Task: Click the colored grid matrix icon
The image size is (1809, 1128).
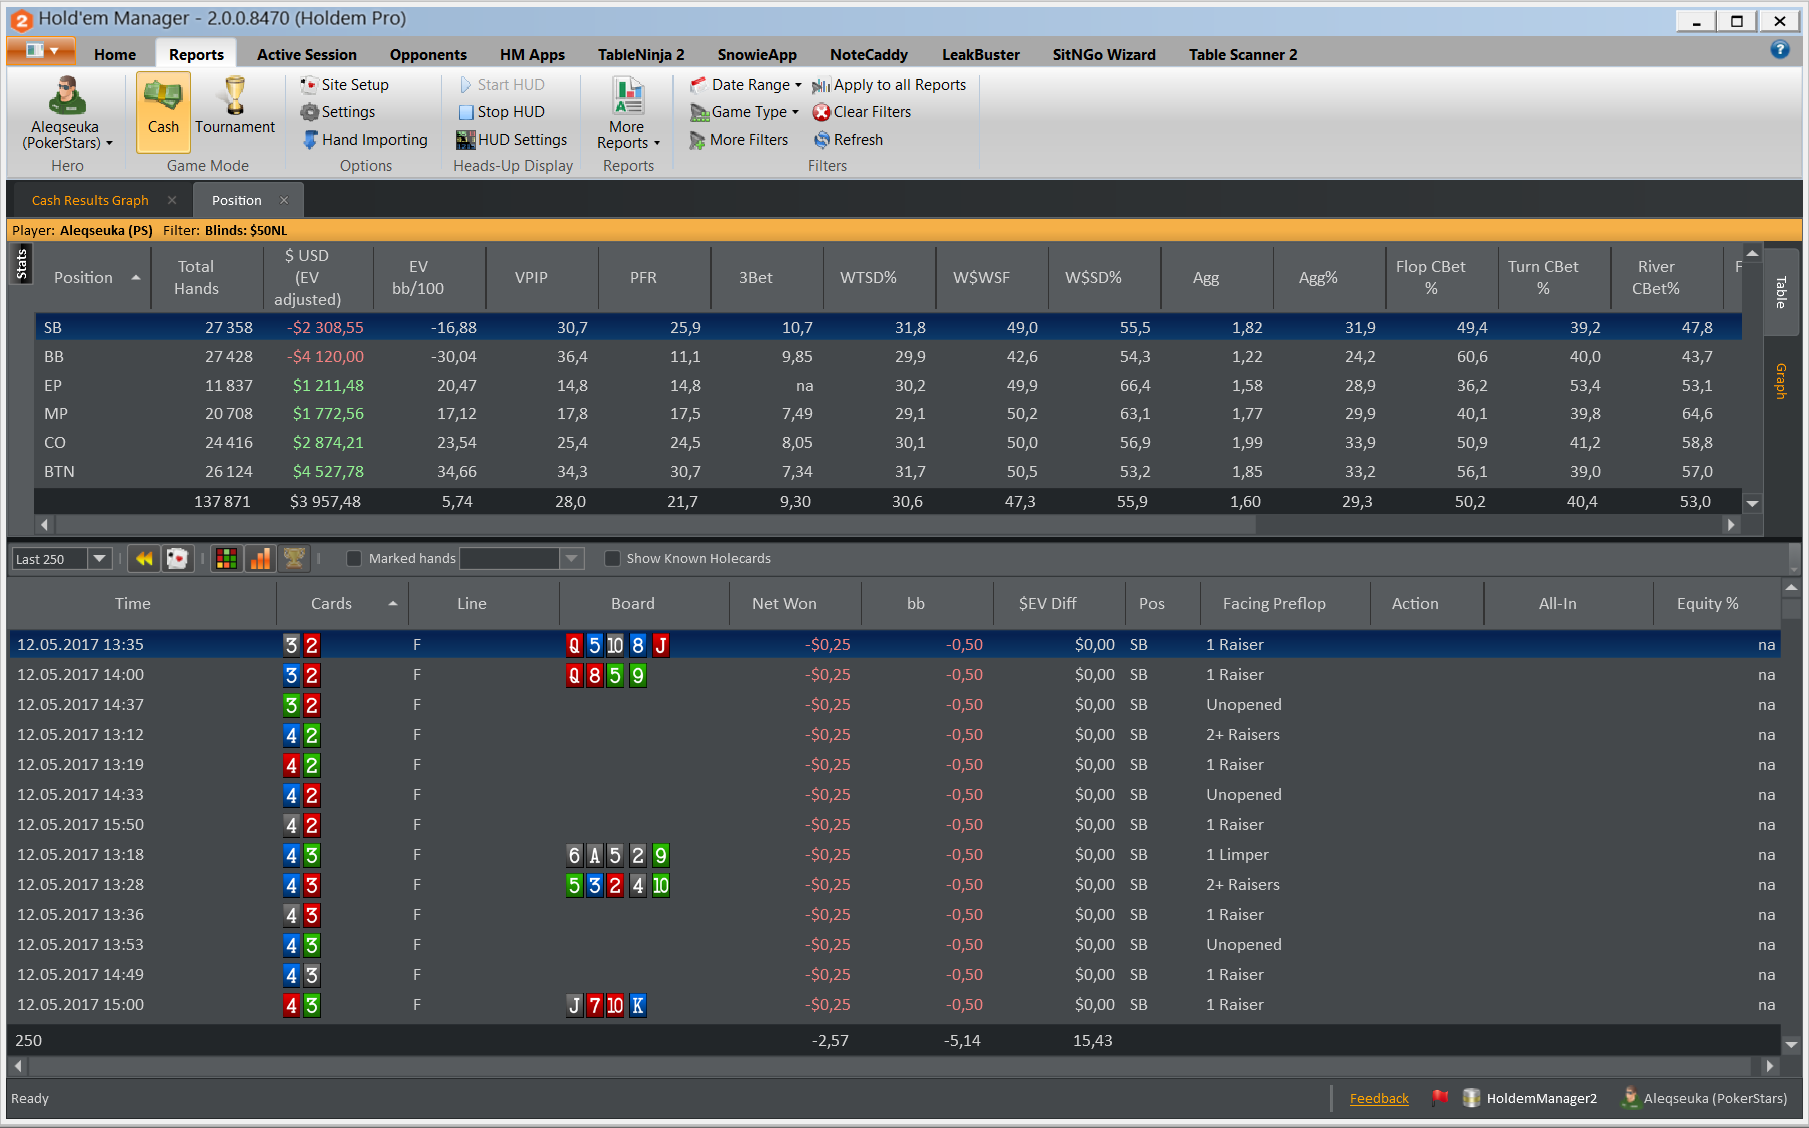Action: pyautogui.click(x=227, y=559)
